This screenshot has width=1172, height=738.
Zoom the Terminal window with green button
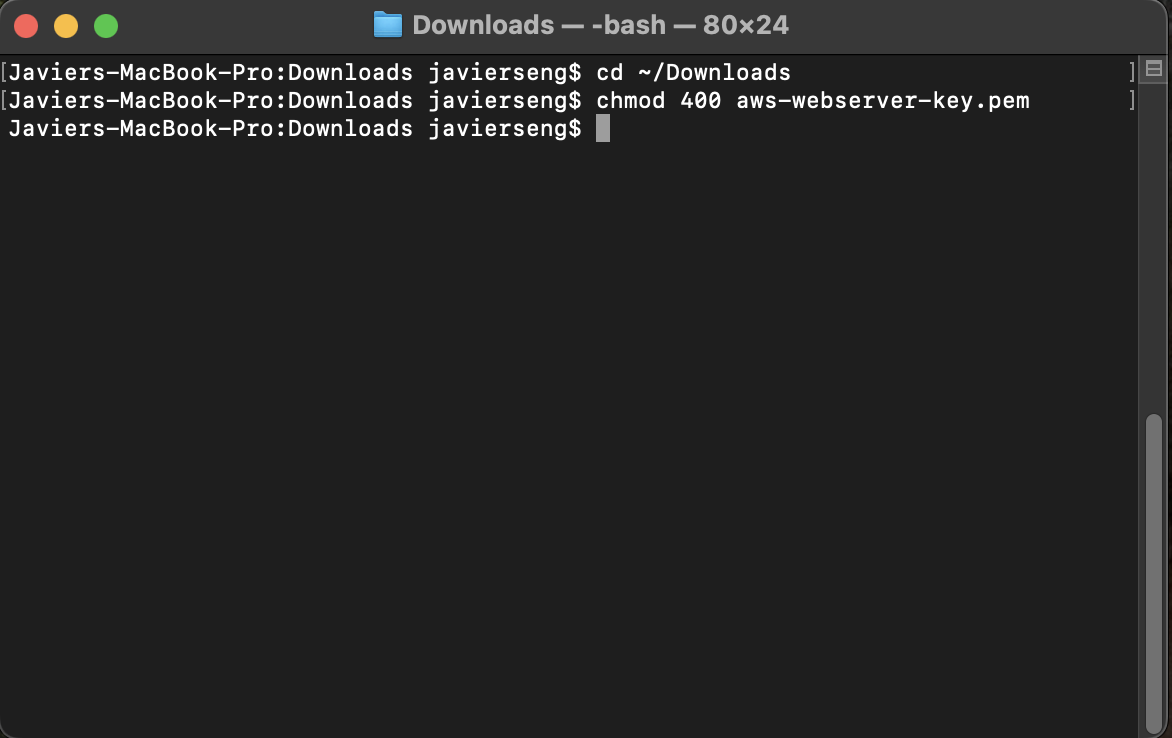point(106,26)
